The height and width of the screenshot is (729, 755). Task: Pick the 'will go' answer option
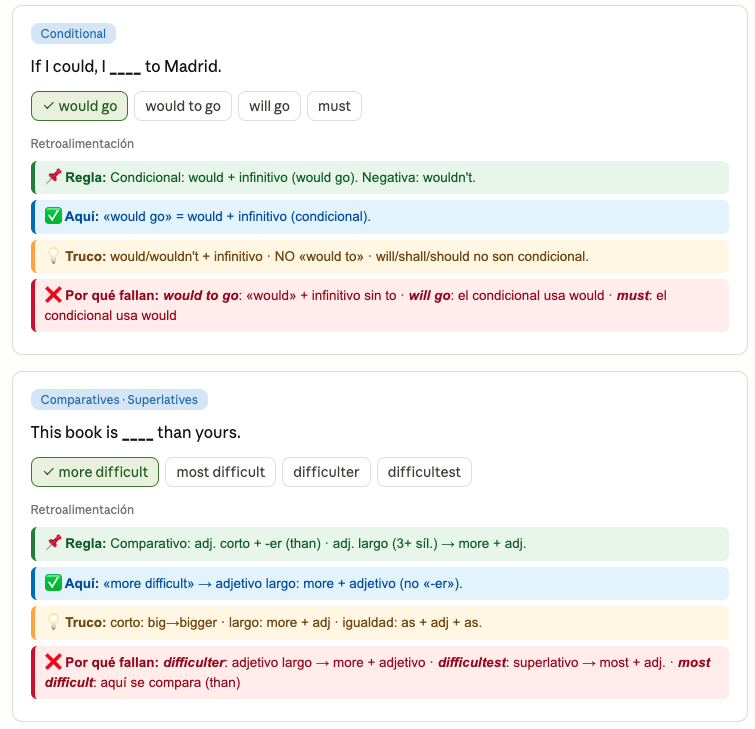(x=269, y=106)
